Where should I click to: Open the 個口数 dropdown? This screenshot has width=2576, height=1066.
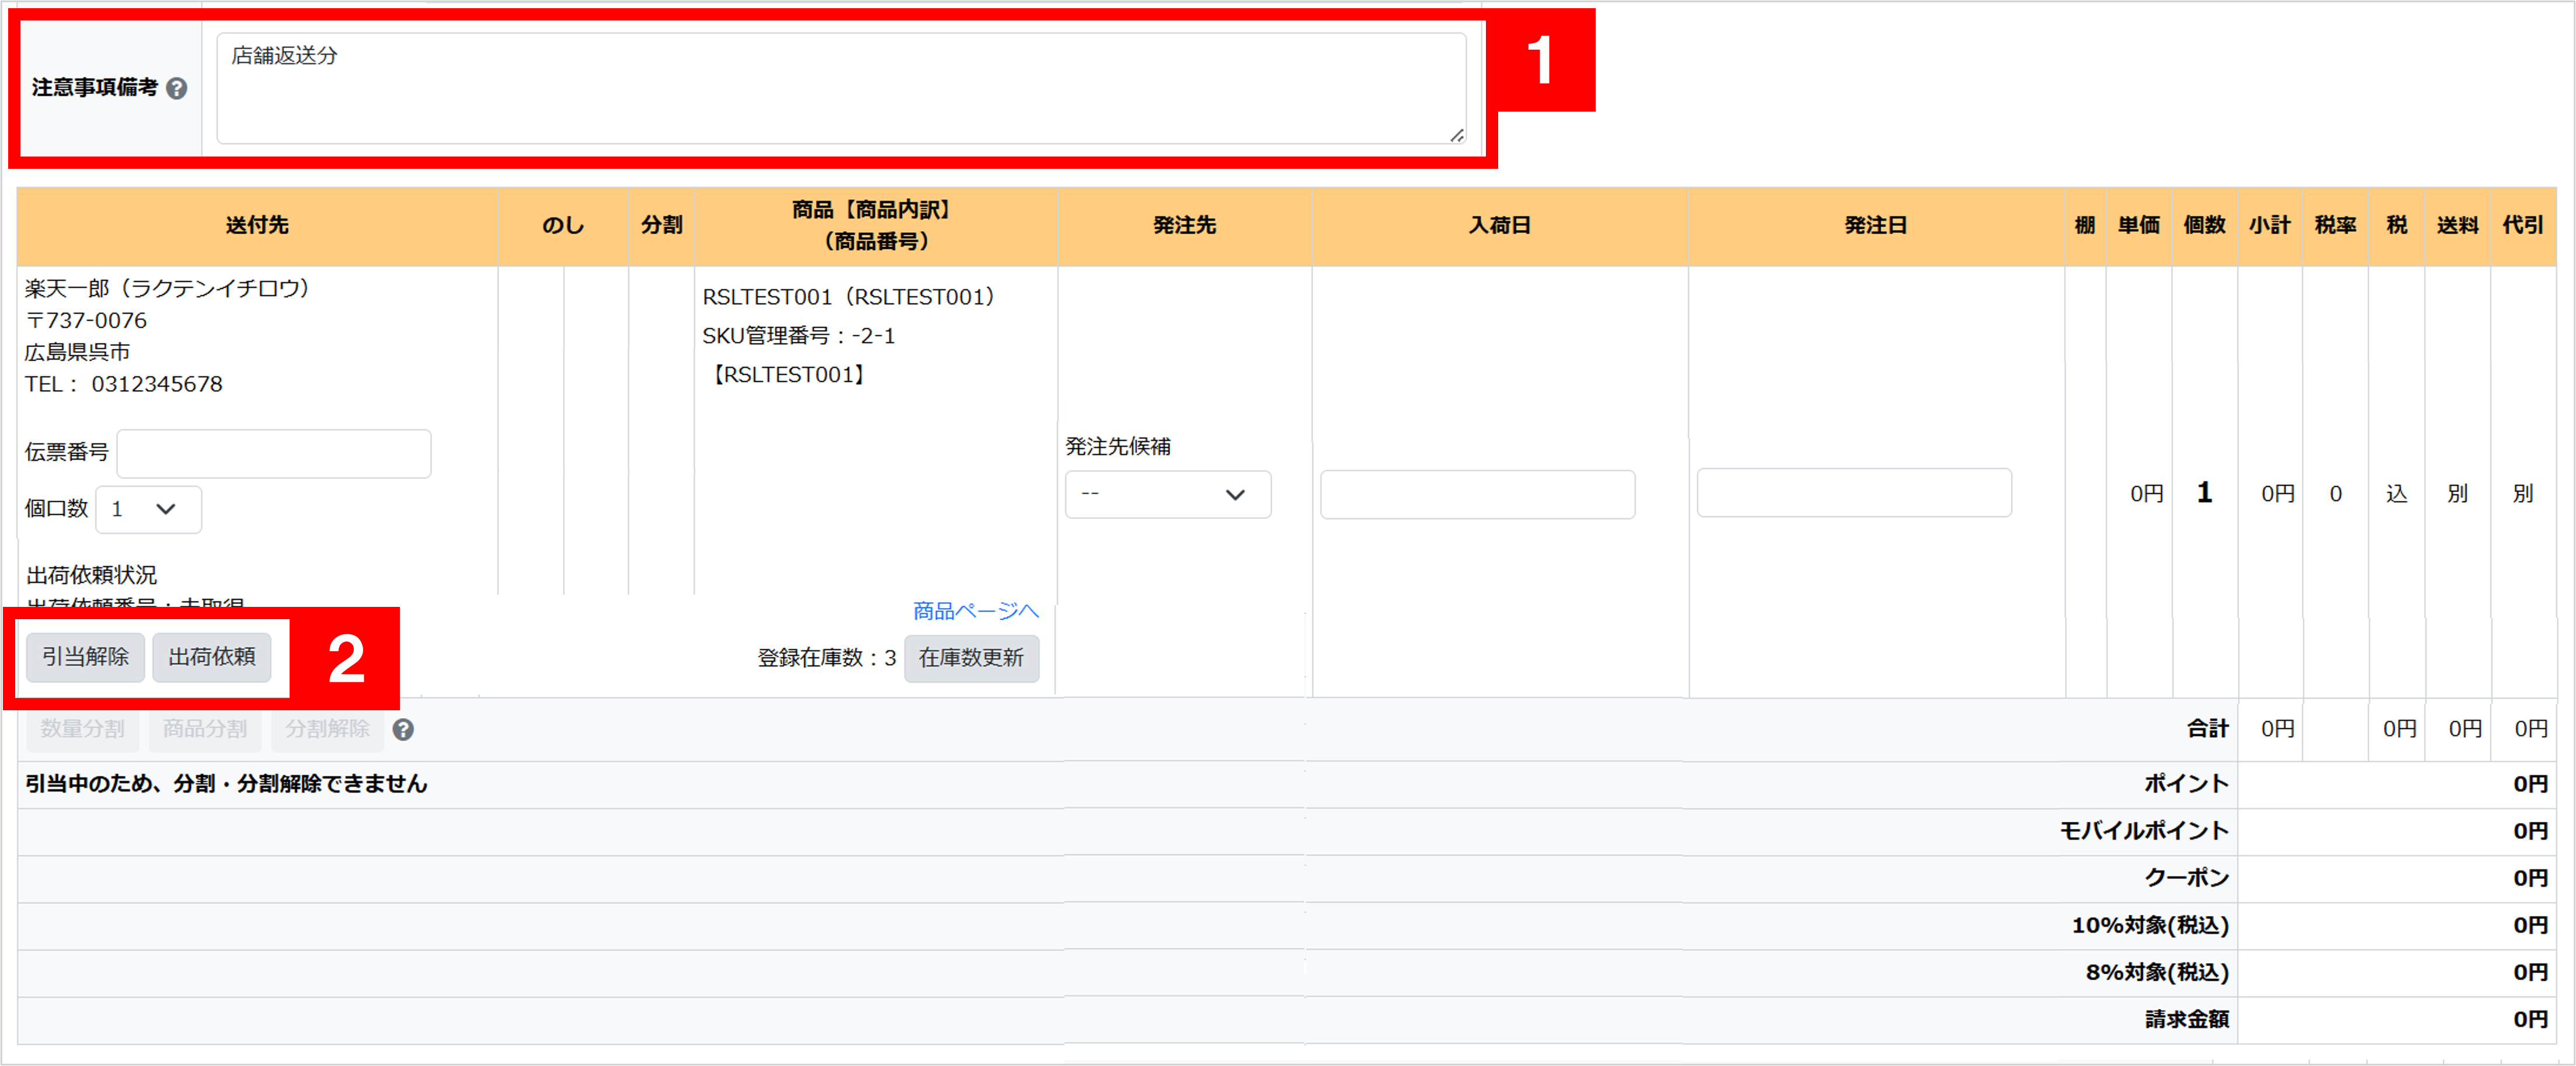(148, 509)
